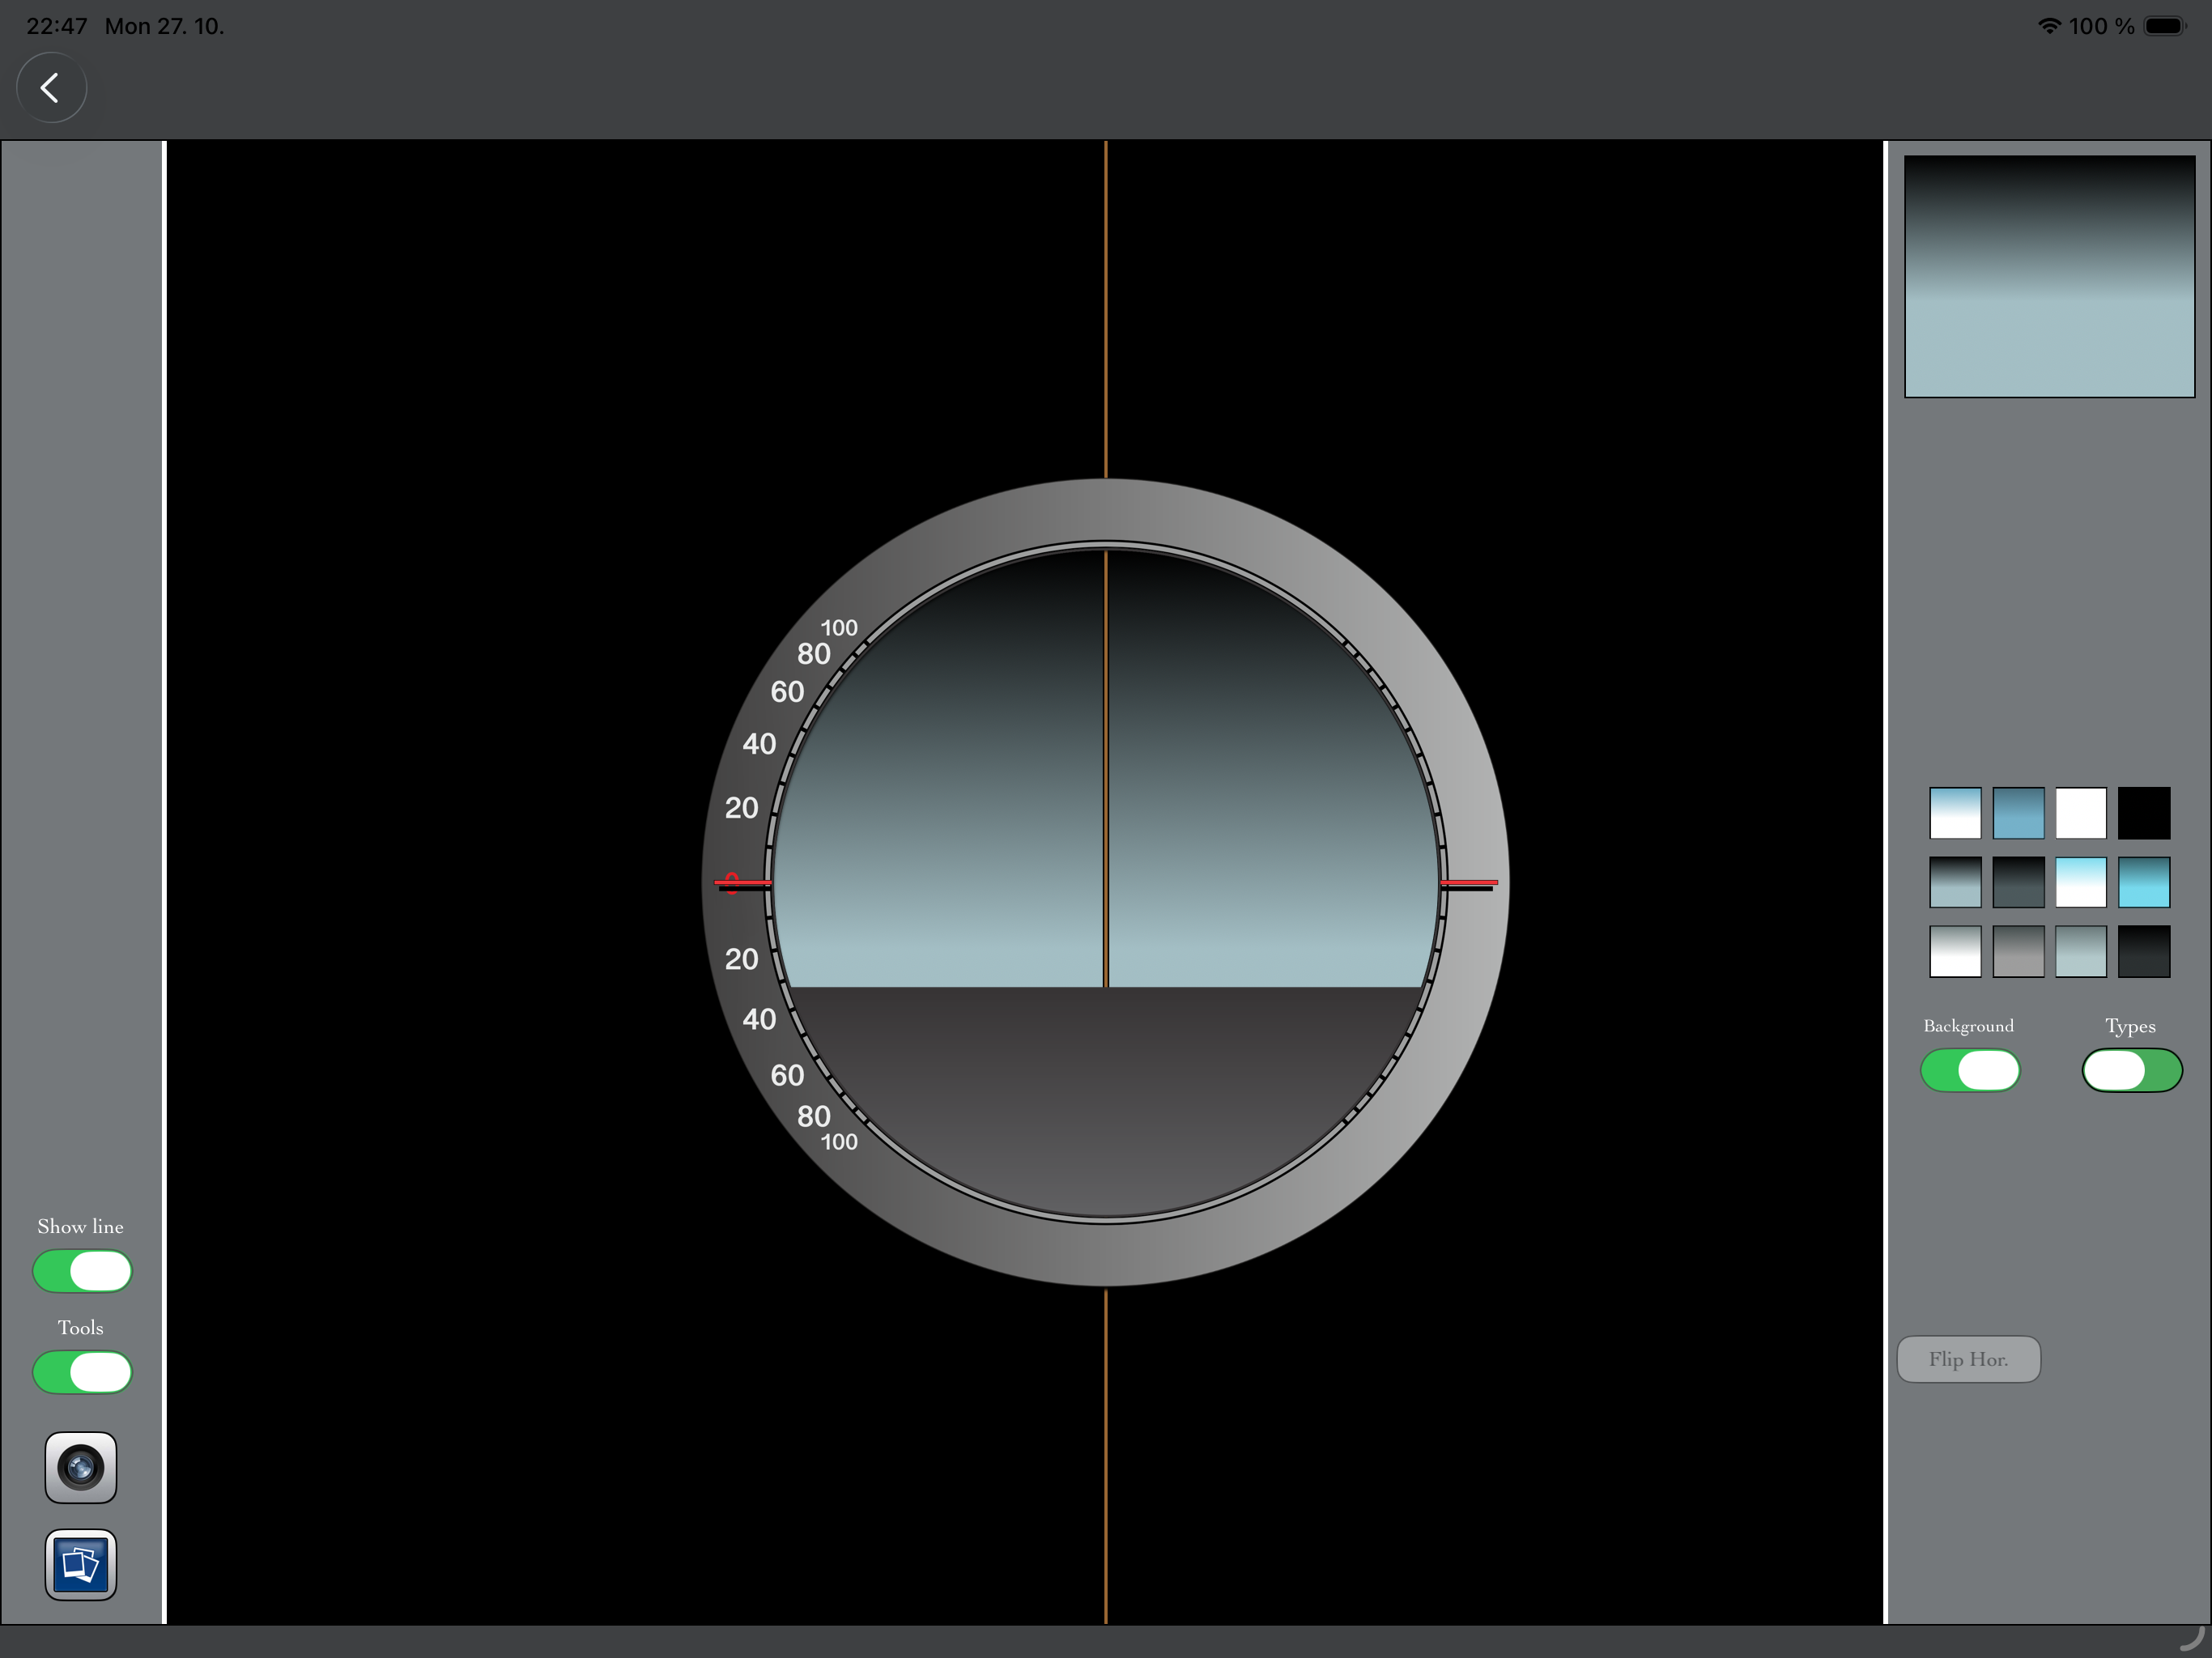
Task: Click the lower 100 scale label
Action: point(839,1142)
